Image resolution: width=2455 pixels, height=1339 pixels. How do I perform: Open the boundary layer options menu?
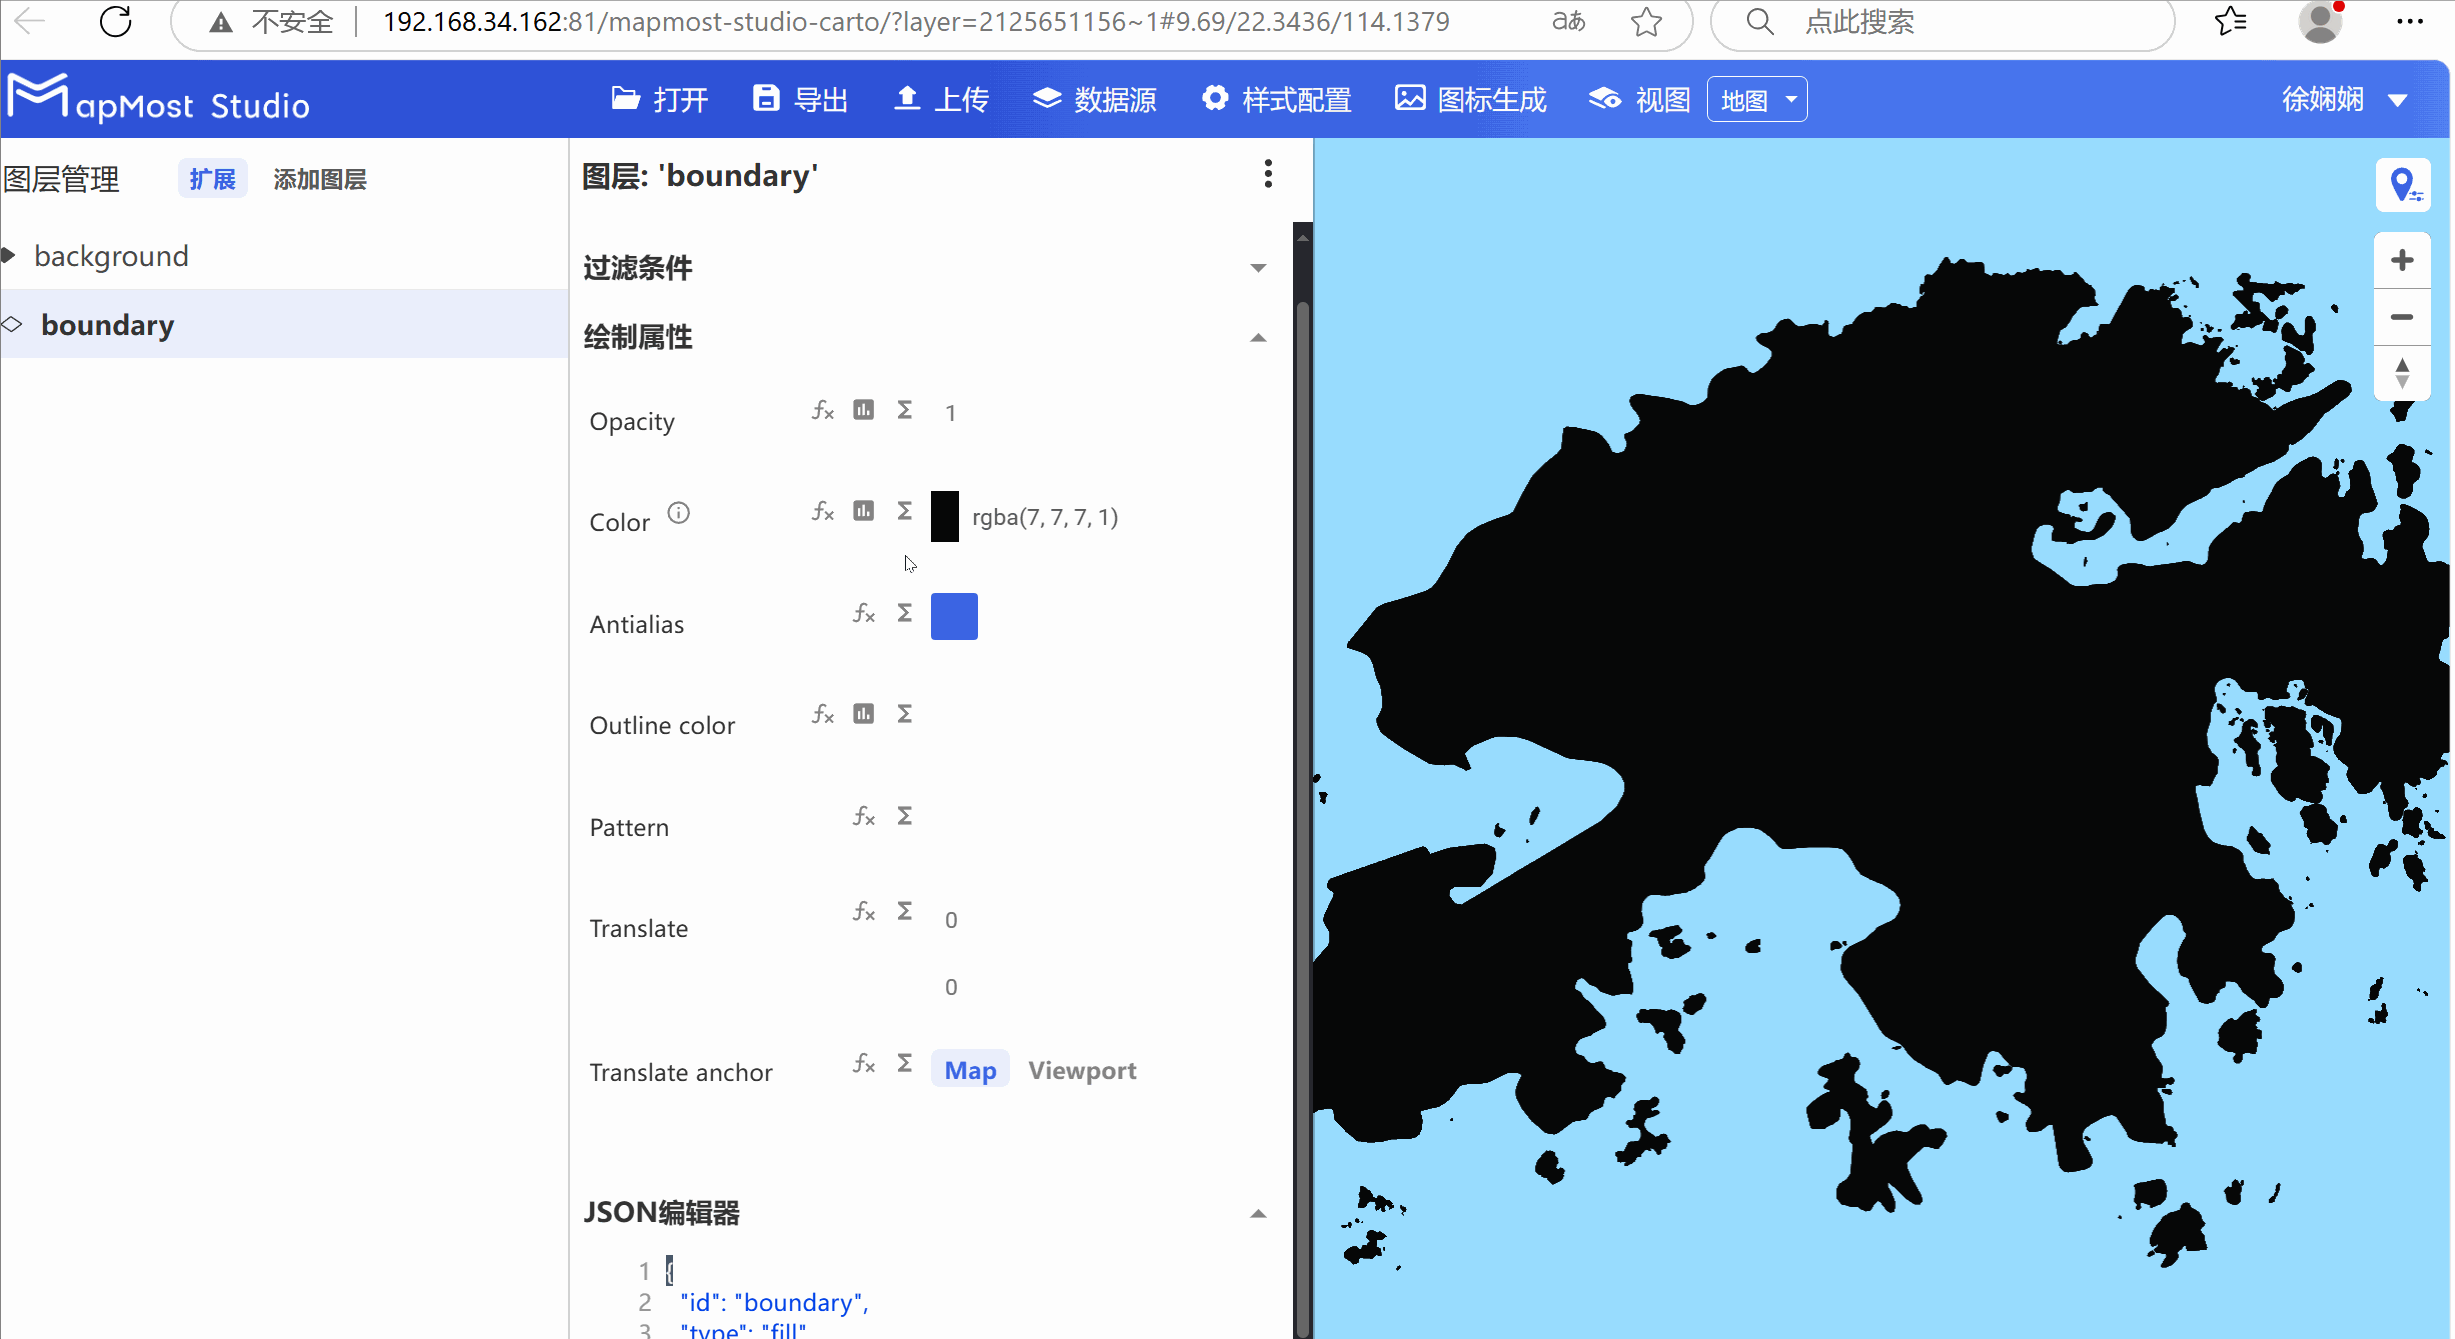pyautogui.click(x=1267, y=174)
